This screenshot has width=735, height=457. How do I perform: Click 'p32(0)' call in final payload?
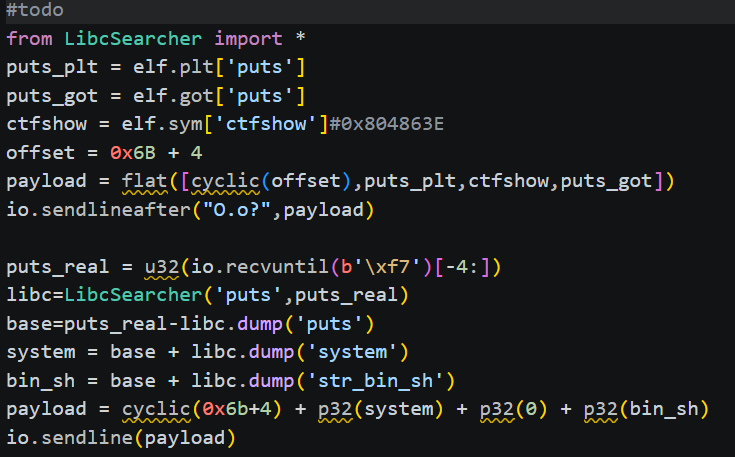click(x=514, y=409)
